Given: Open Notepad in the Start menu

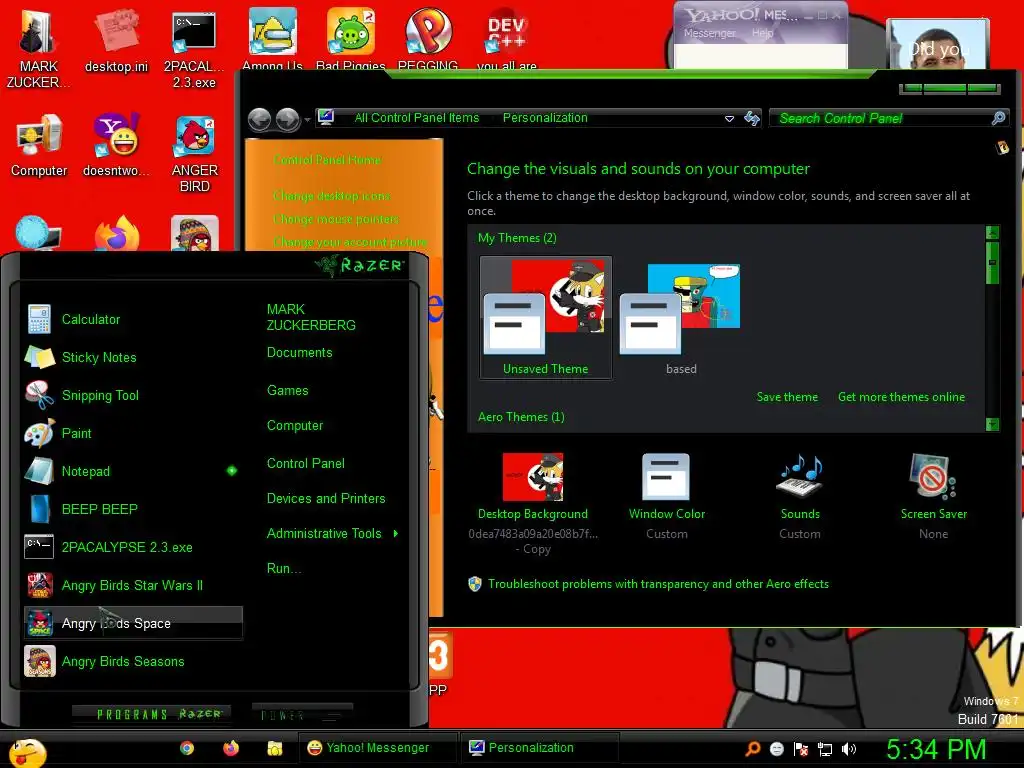Looking at the screenshot, I should [133, 471].
